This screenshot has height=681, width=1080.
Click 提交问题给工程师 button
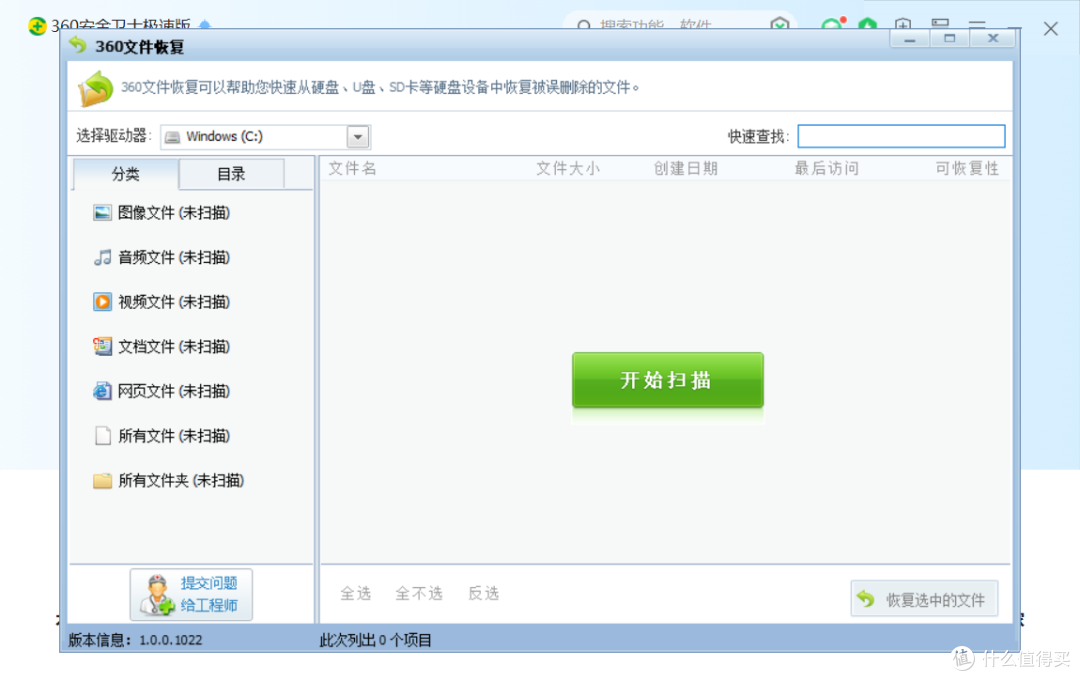(x=191, y=594)
